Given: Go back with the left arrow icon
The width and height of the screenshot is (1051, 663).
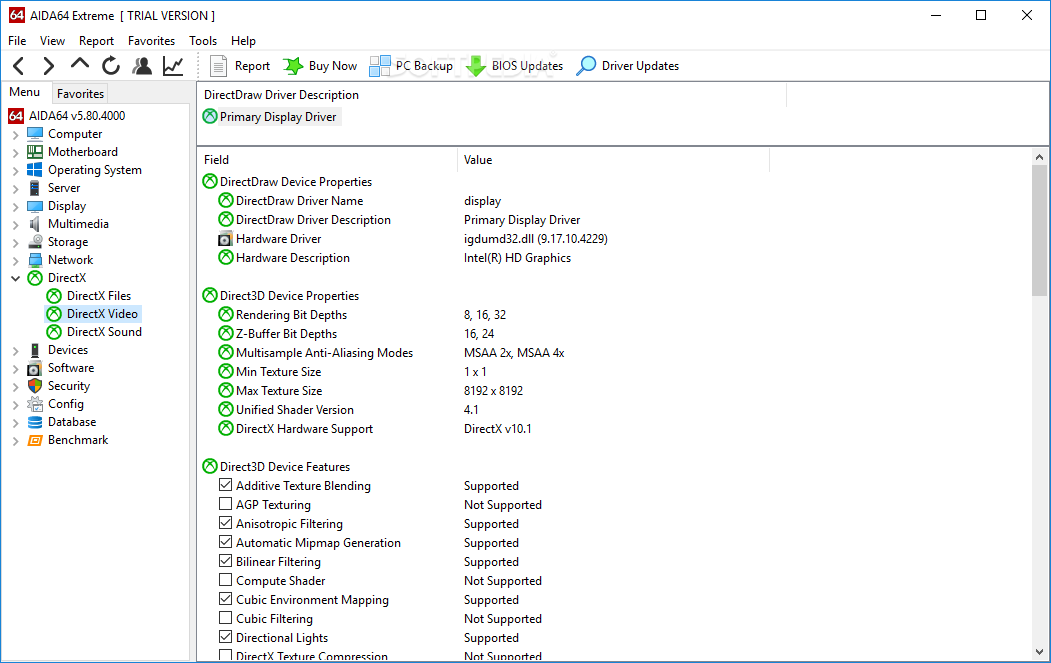Looking at the screenshot, I should [x=19, y=66].
